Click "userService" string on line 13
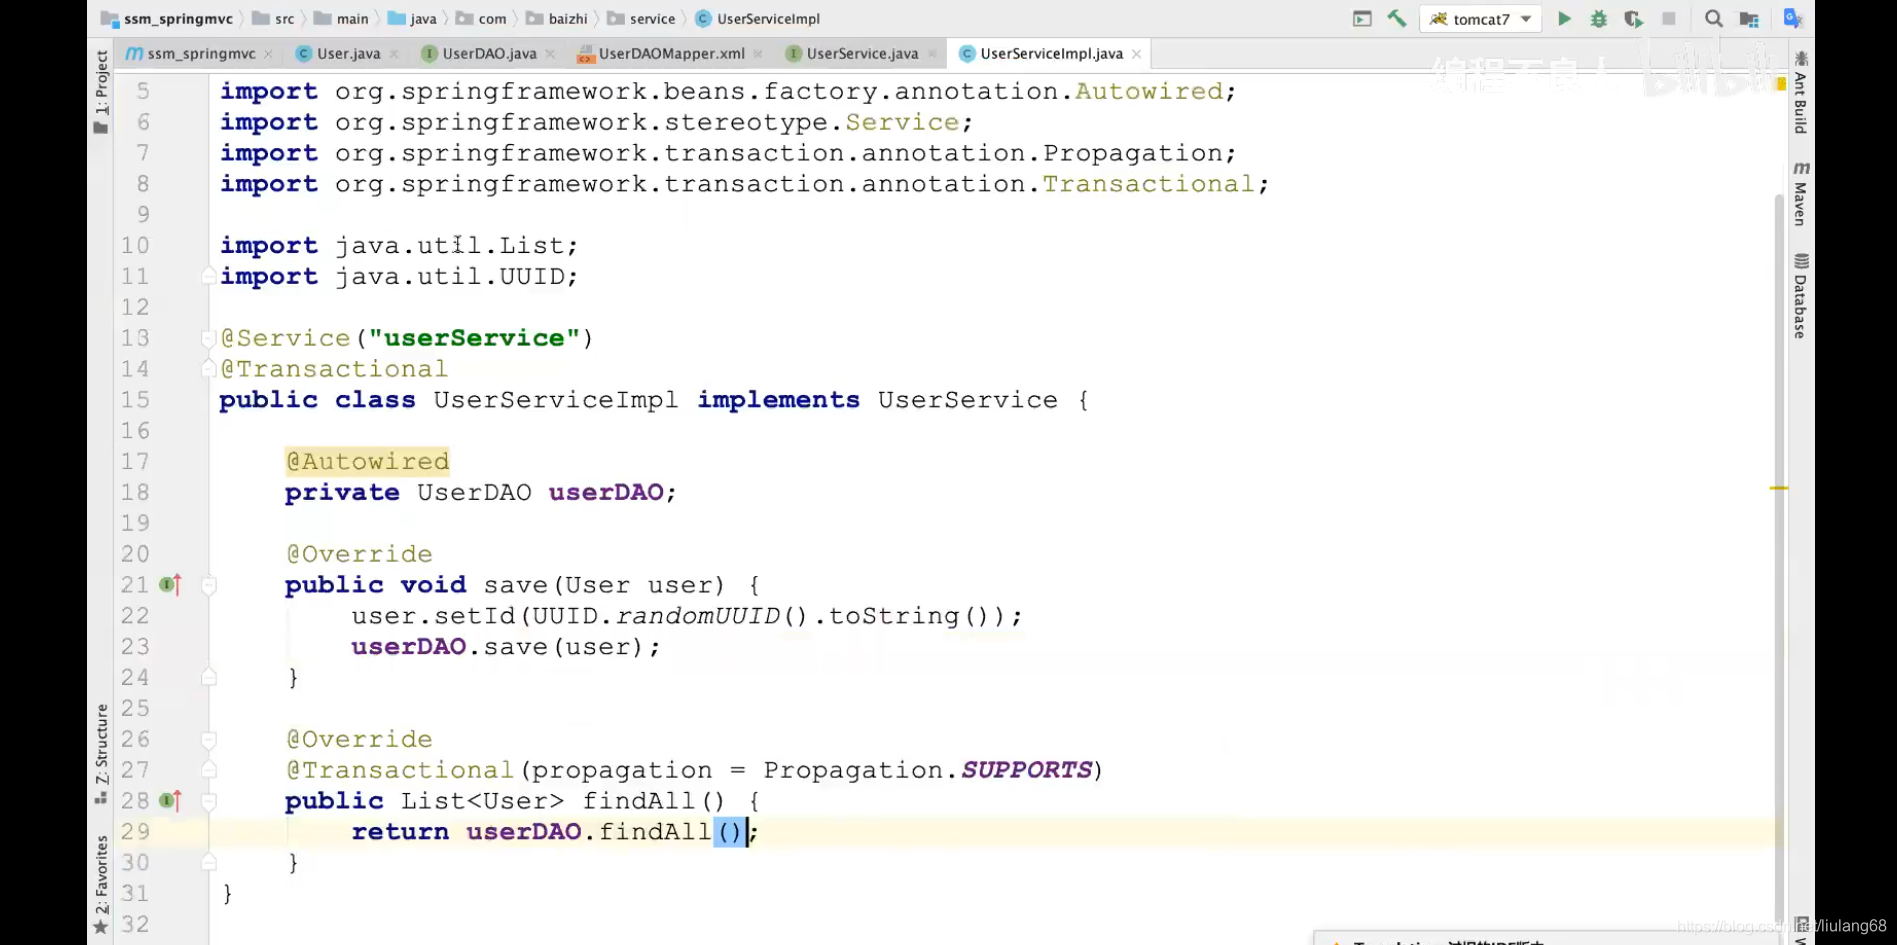The width and height of the screenshot is (1897, 945). [x=474, y=338]
